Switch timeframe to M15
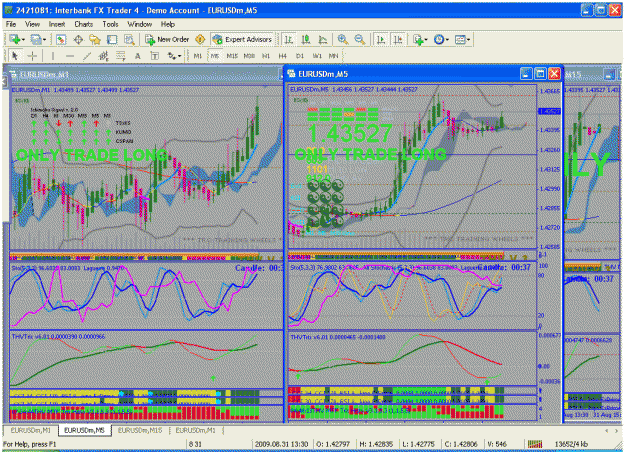Image resolution: width=625 pixels, height=452 pixels. [232, 56]
